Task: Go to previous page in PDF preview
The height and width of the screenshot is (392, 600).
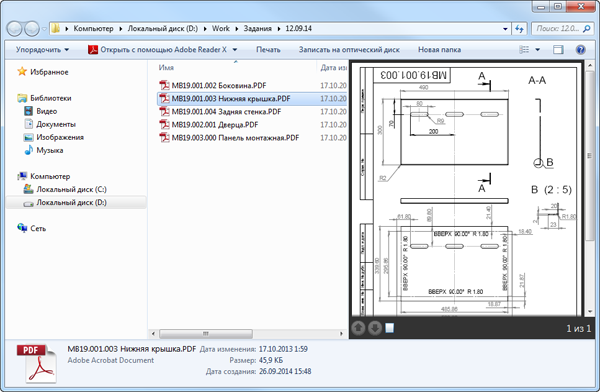Action: coord(358,328)
